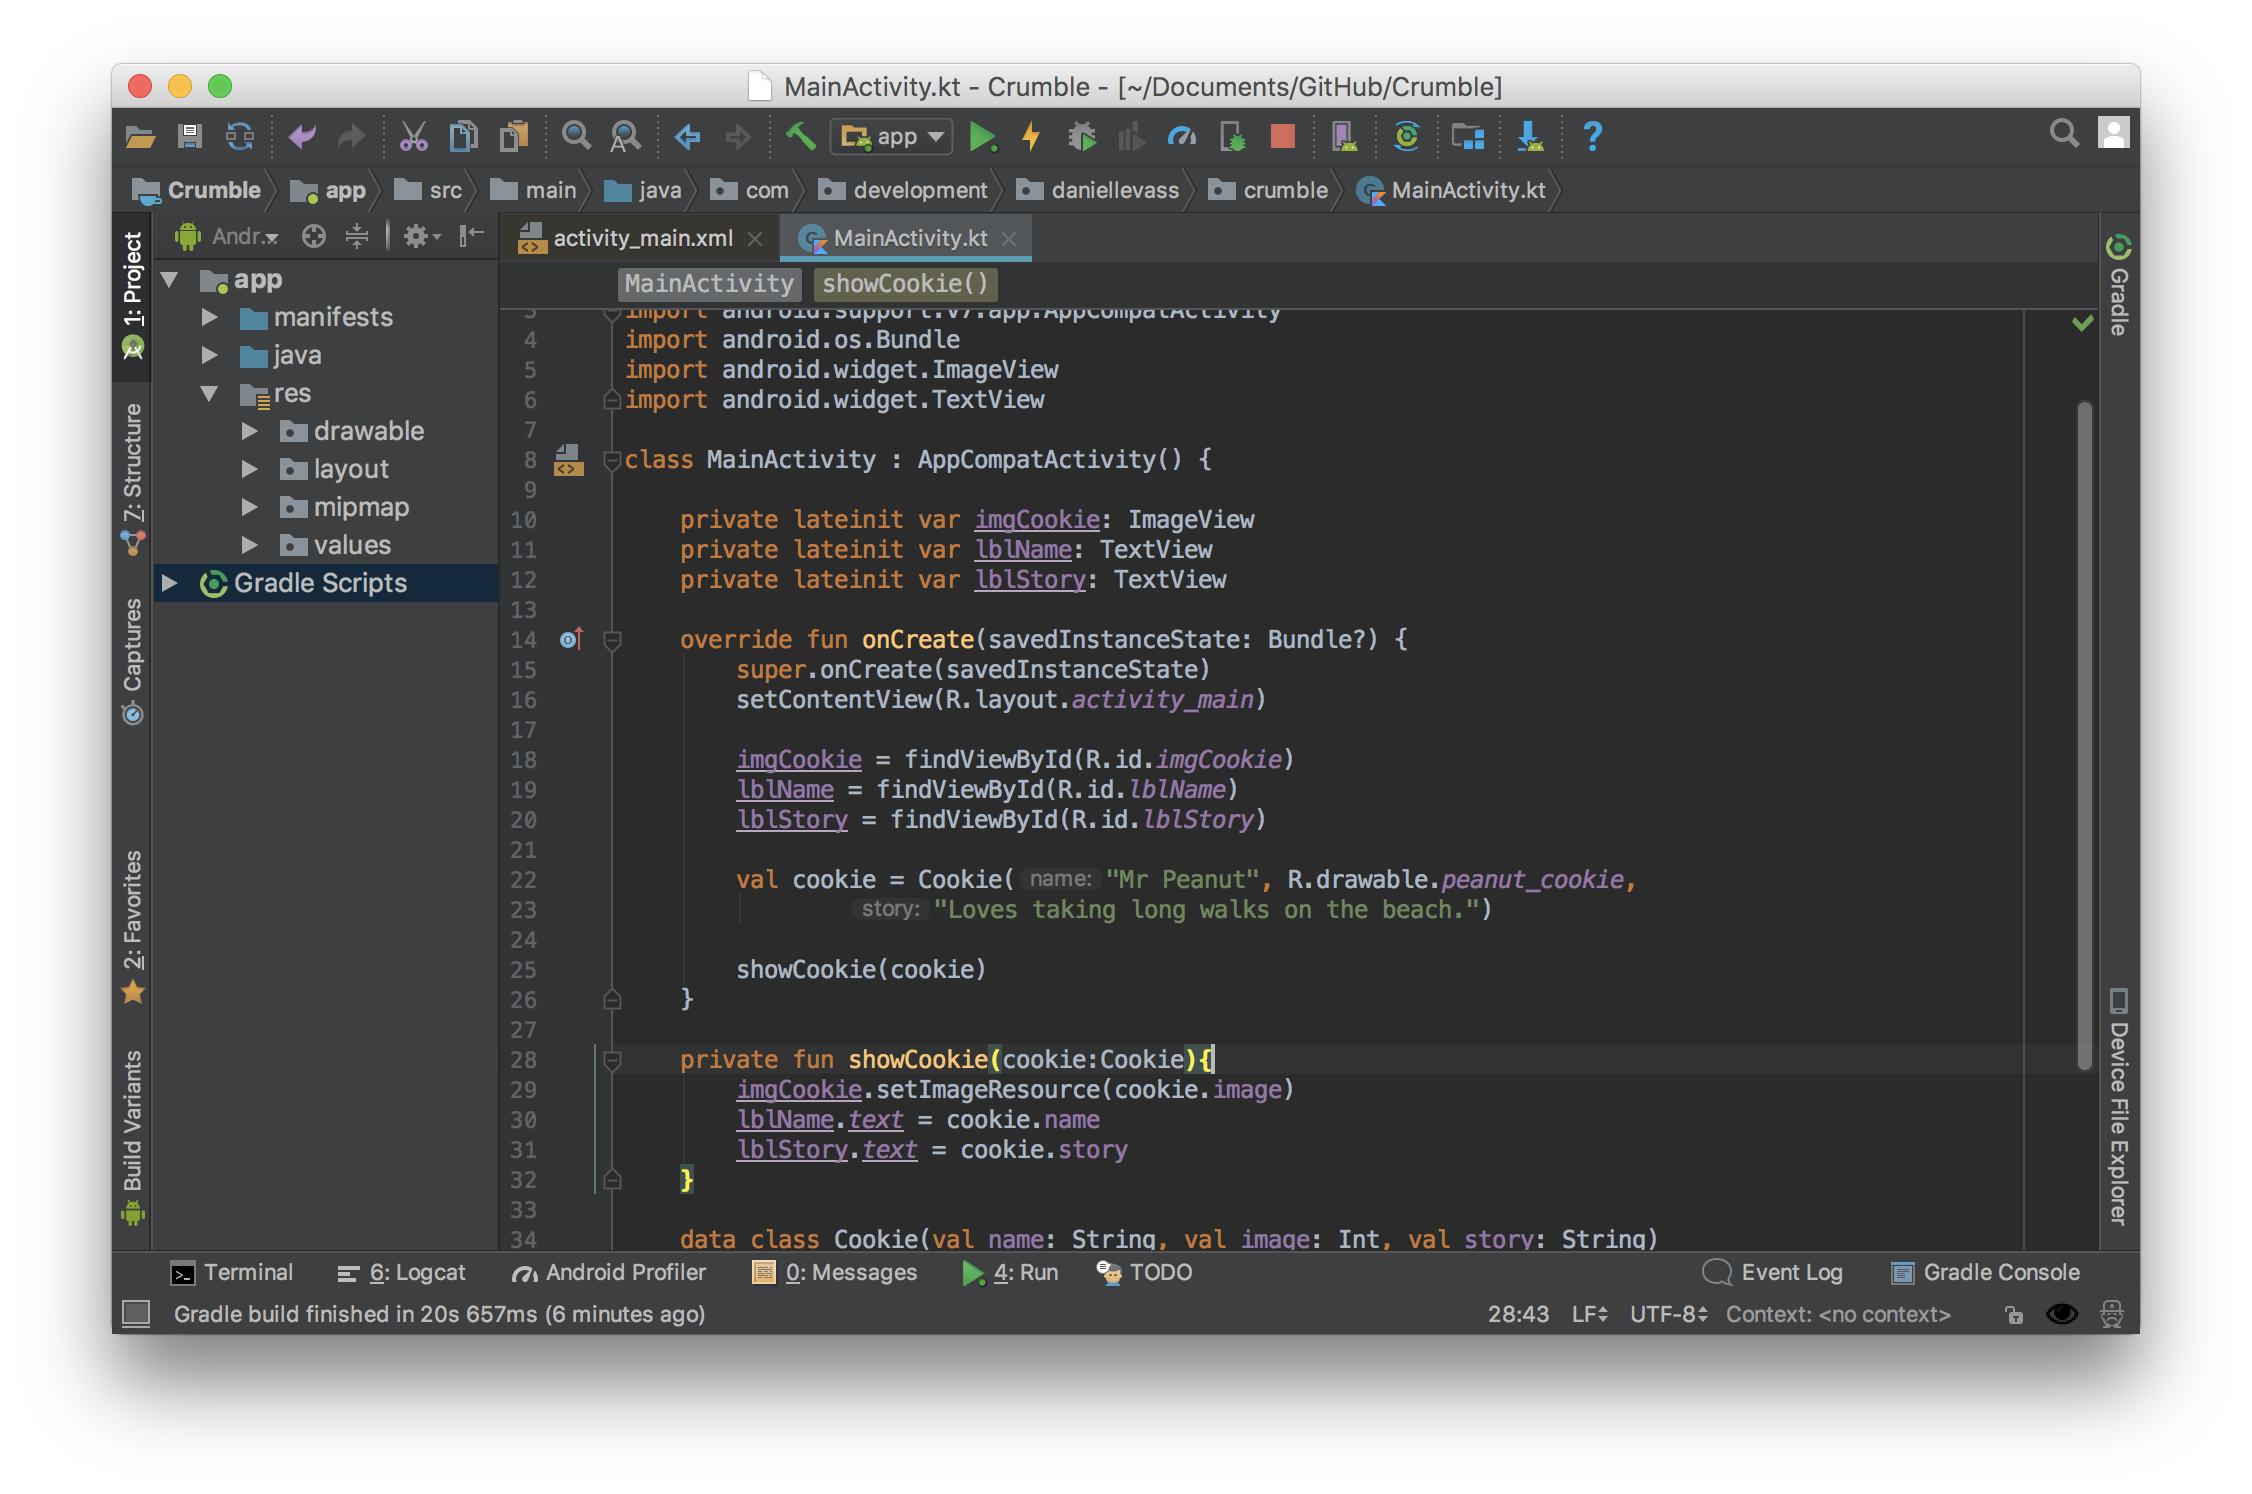The height and width of the screenshot is (1494, 2252).
Task: Click the showCookie() breadcrumb in editor
Action: [905, 285]
